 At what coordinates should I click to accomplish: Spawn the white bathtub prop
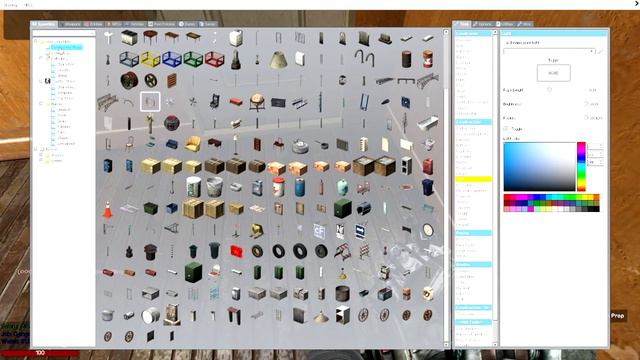coord(427,122)
